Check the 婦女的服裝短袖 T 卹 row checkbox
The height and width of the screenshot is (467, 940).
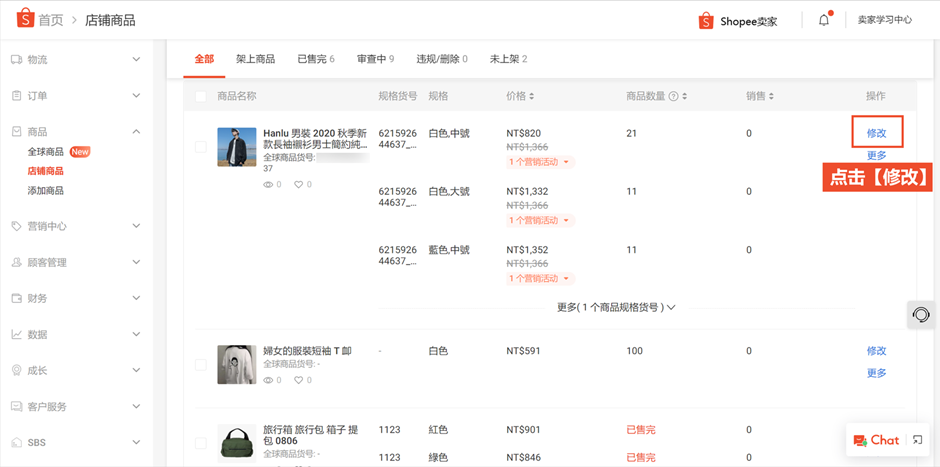201,364
